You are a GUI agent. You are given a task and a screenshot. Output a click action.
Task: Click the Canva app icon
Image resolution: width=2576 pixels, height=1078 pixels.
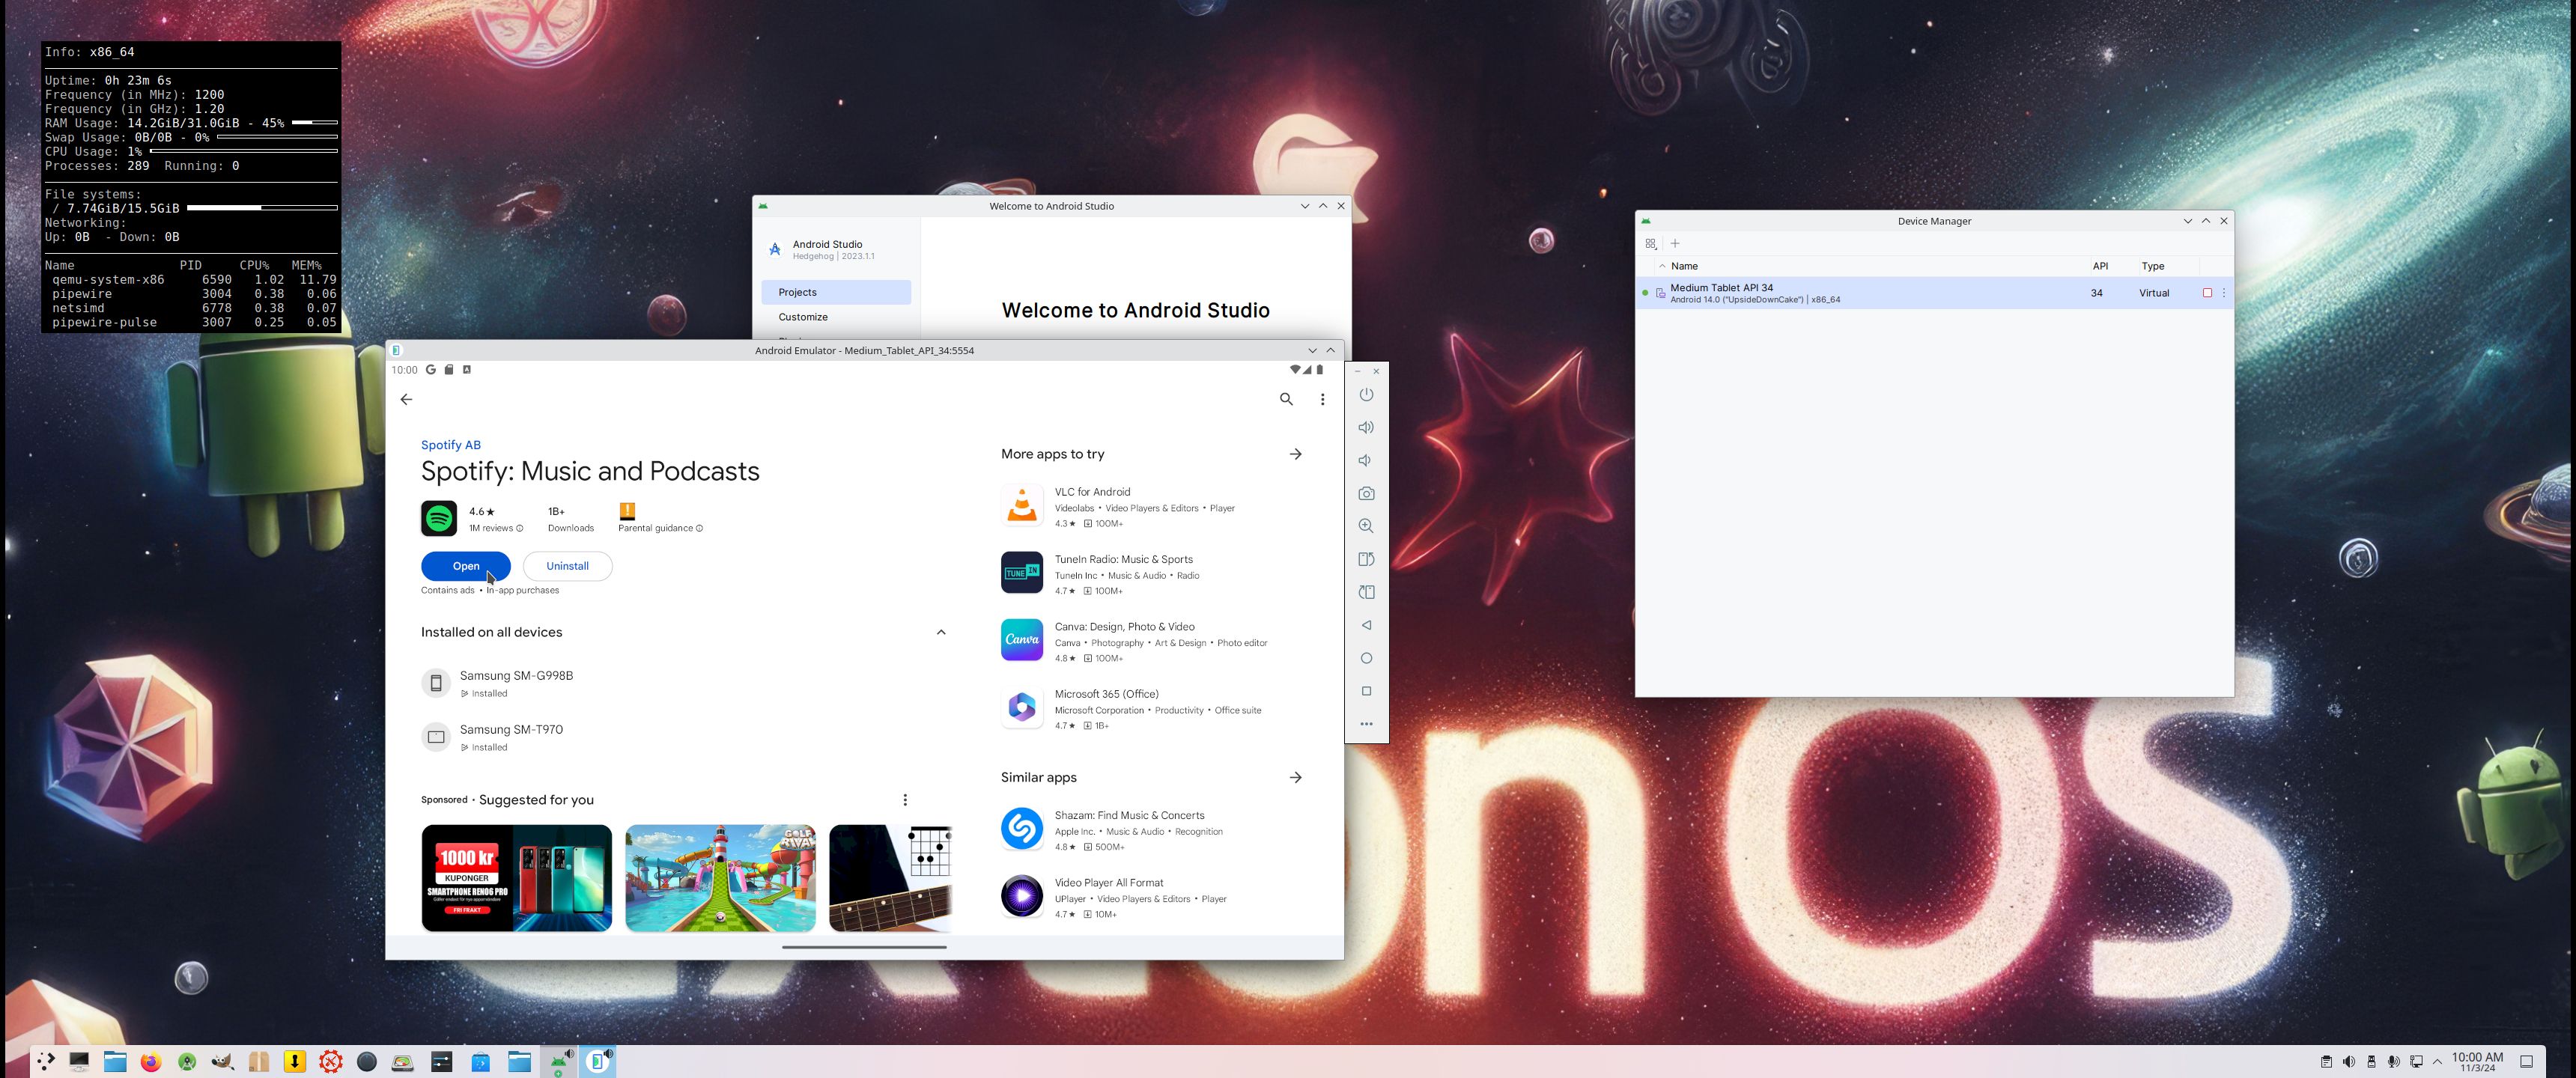coord(1022,640)
